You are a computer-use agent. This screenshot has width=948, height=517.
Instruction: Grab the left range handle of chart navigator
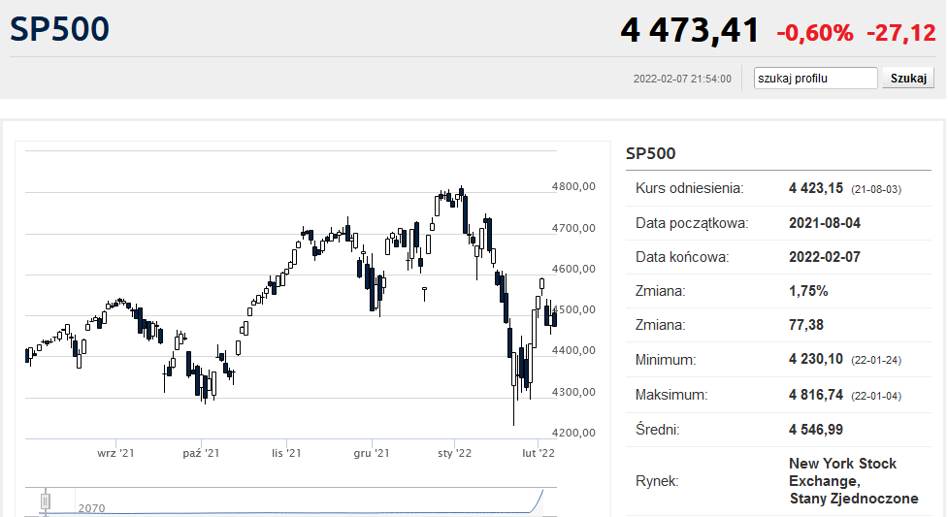click(45, 500)
